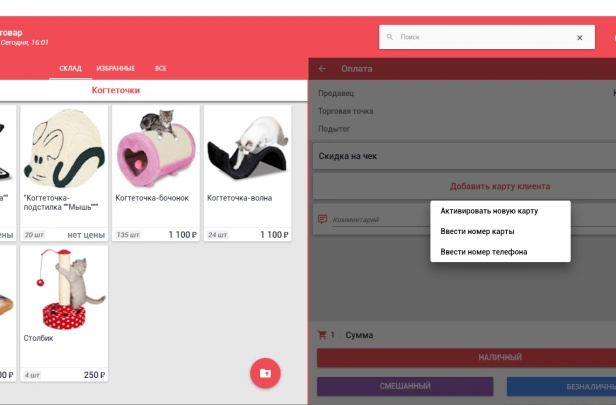The width and height of the screenshot is (616, 405).
Task: Select Ввести номер карты menu option
Action: [x=477, y=231]
